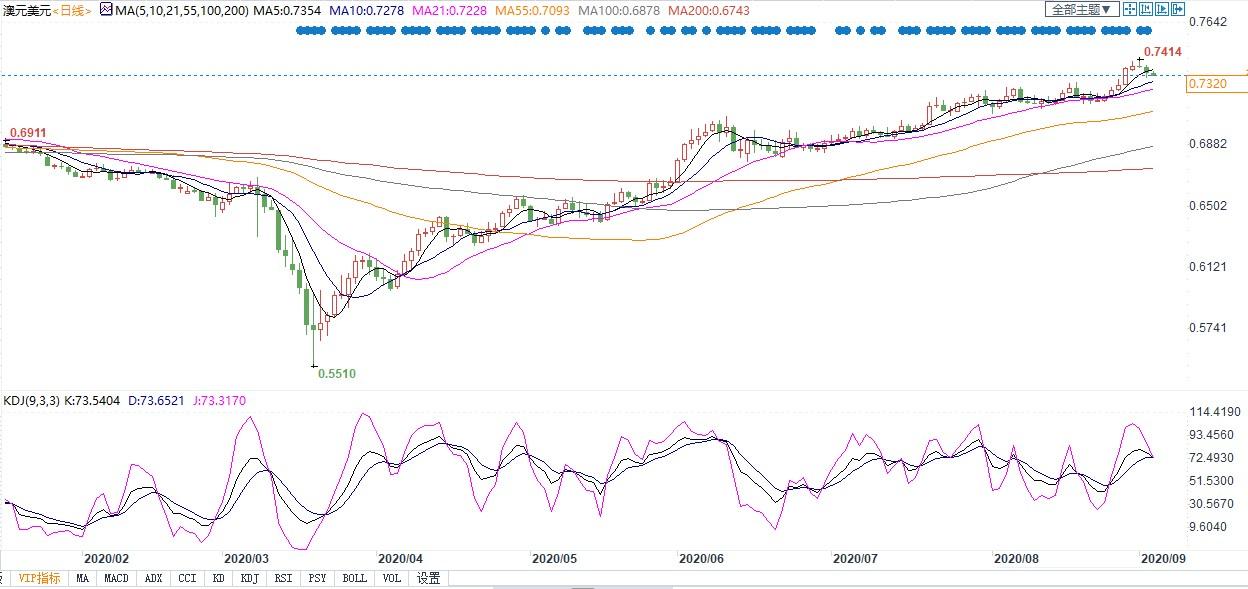Click the 0.6502 price axis value
The height and width of the screenshot is (589, 1248).
click(x=1206, y=205)
